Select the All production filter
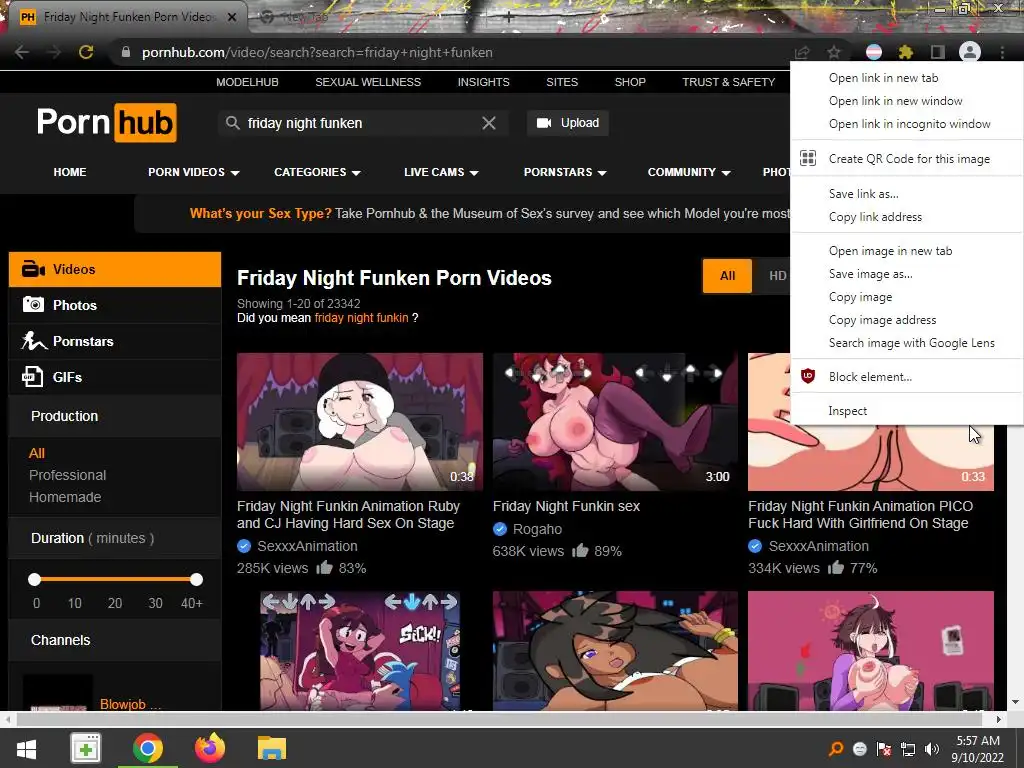This screenshot has width=1024, height=768. tap(37, 453)
